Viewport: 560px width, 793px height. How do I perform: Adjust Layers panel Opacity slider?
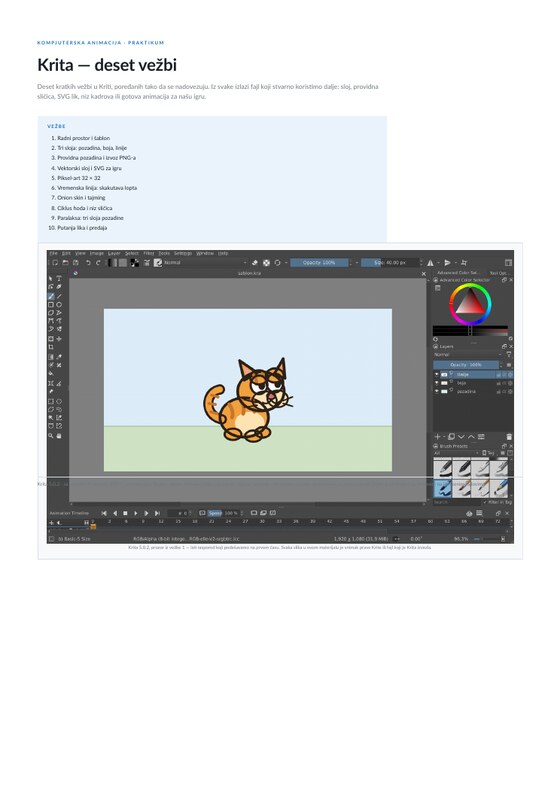pos(466,365)
